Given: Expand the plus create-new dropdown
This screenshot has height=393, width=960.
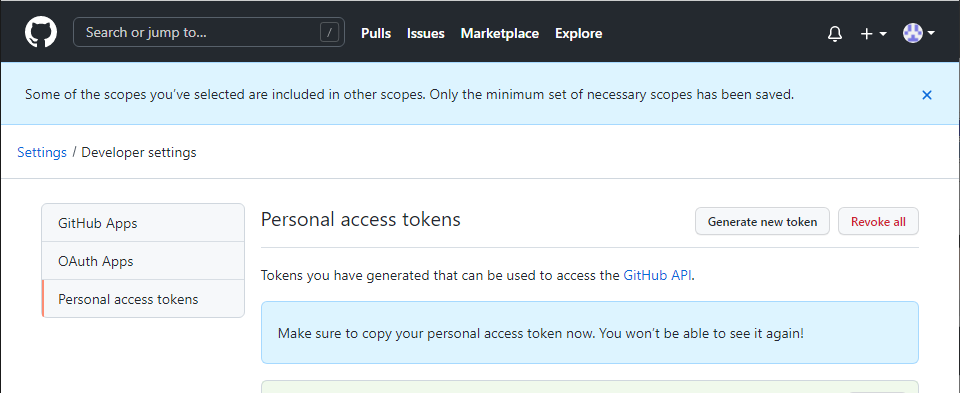Looking at the screenshot, I should coord(874,34).
